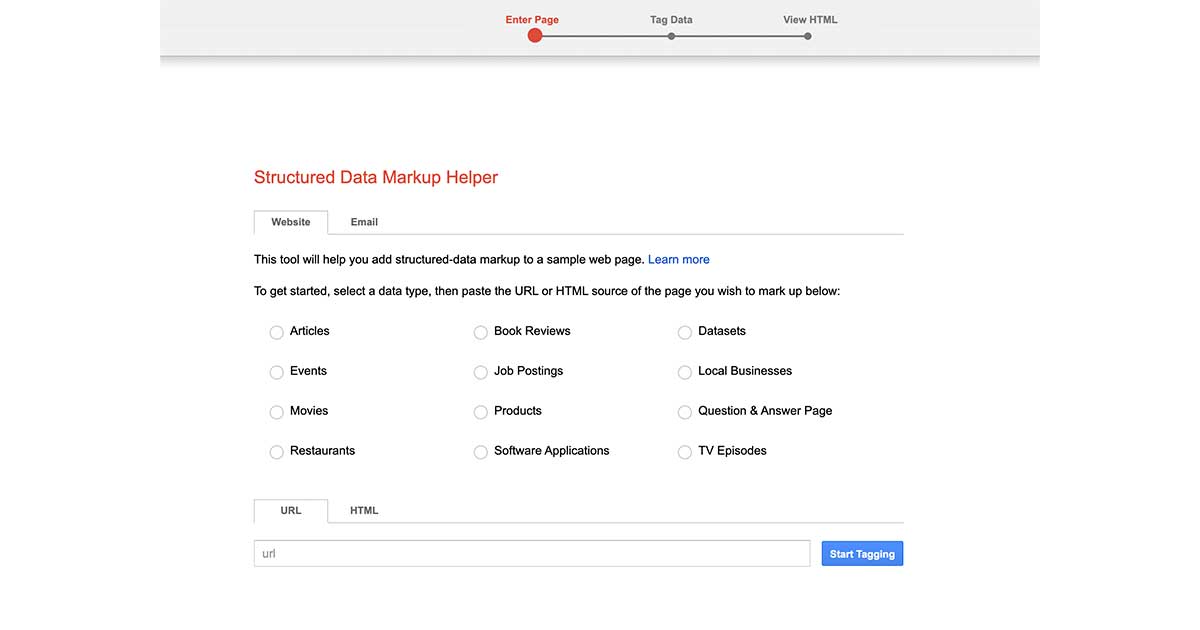Click the View HTML step dot

click(807, 36)
